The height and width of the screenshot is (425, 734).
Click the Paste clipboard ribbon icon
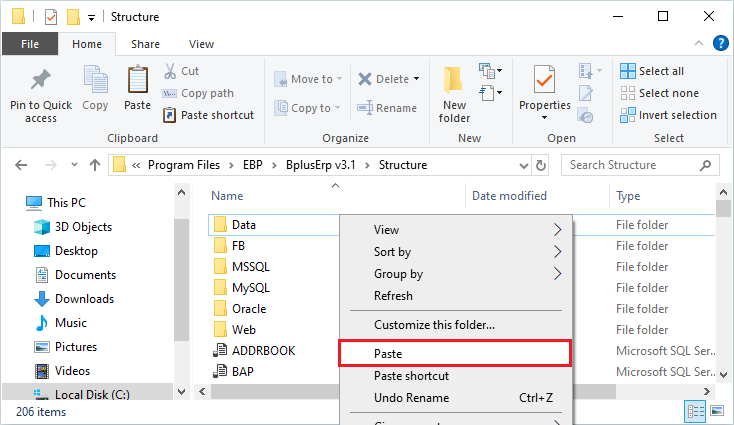point(138,80)
